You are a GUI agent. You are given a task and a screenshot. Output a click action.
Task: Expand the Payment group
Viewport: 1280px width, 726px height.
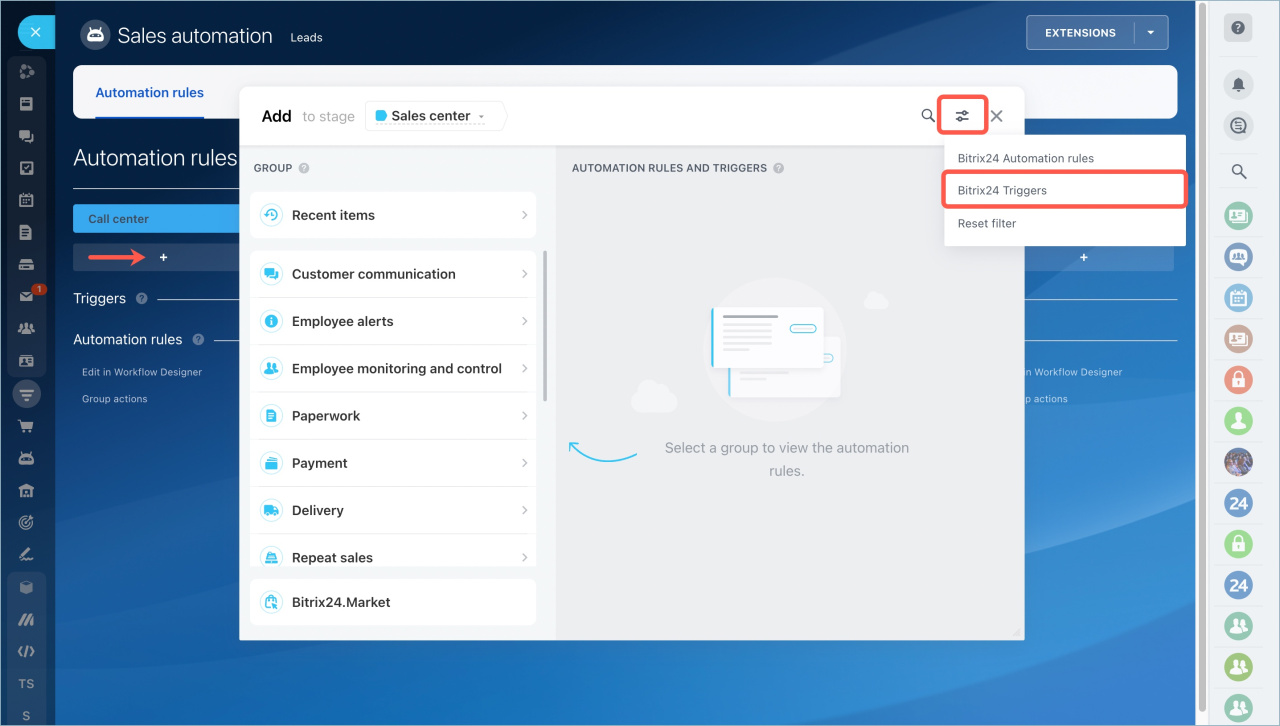[x=393, y=463]
